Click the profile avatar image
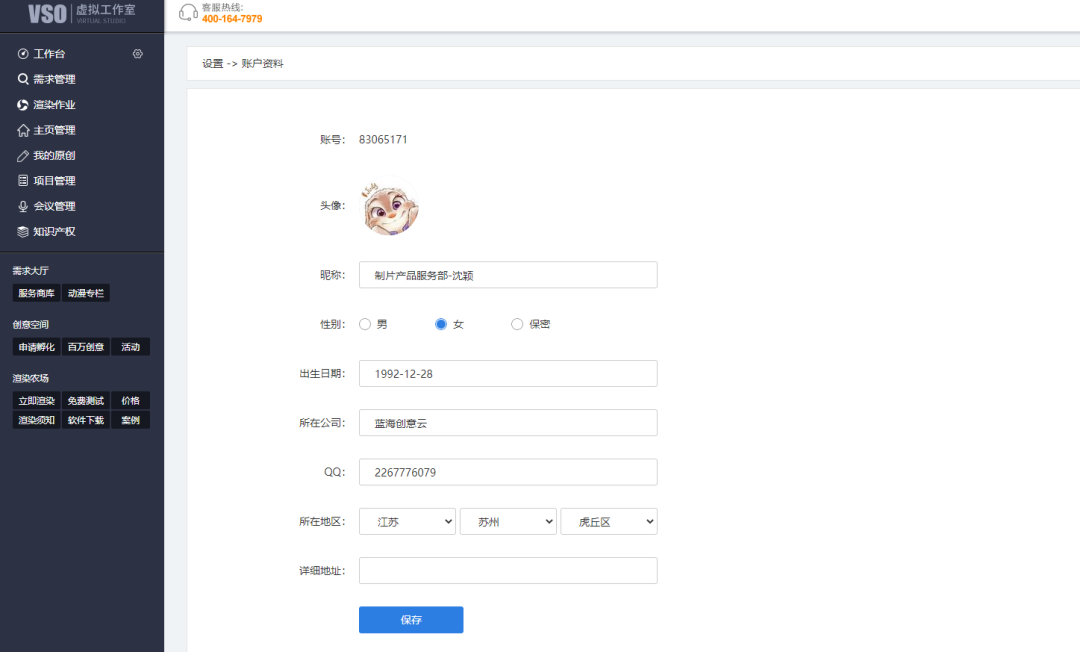The height and width of the screenshot is (652, 1080). coord(390,208)
